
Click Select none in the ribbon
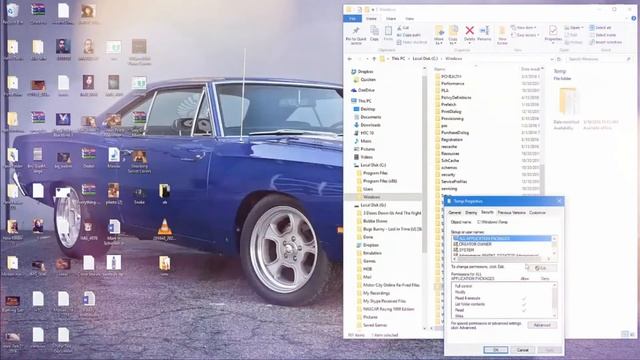point(602,35)
